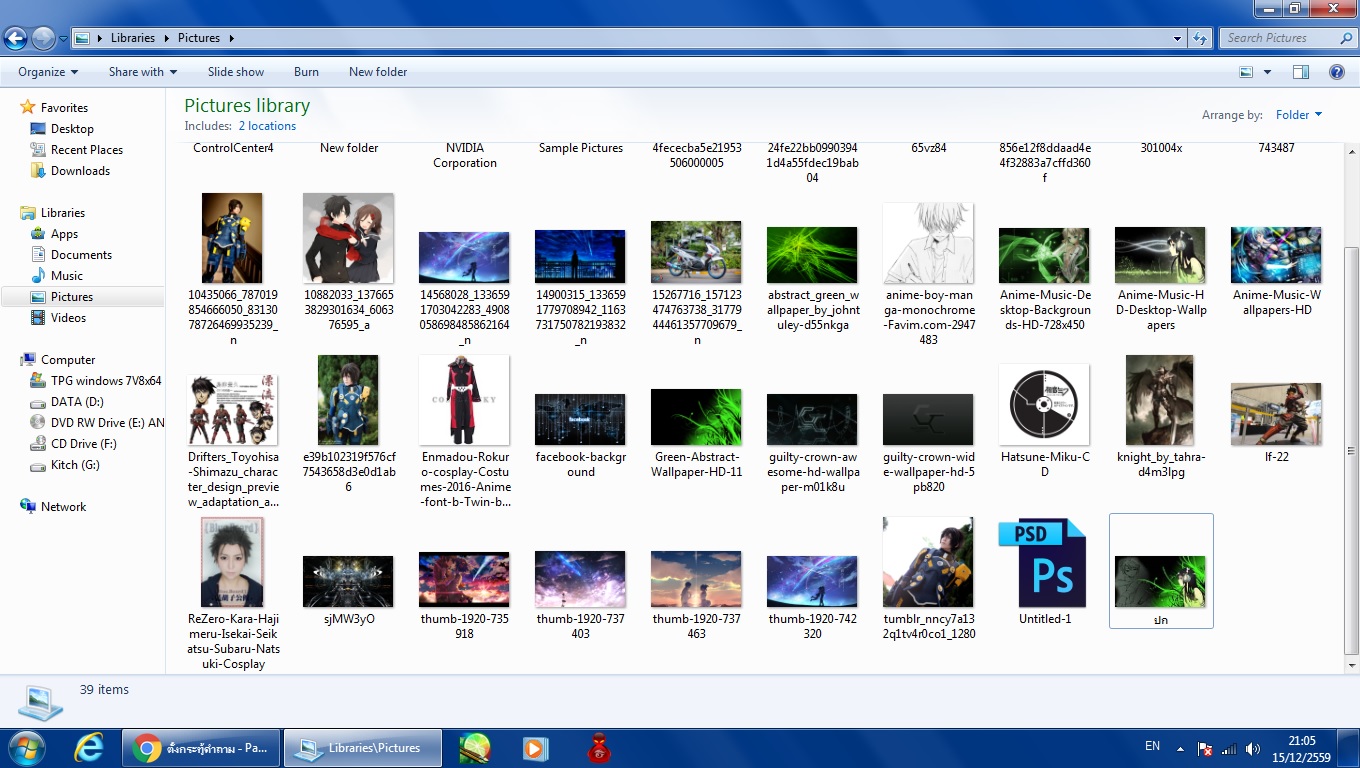The image size is (1360, 768).
Task: Select the tumblr_nncy7a13 cosplay photo
Action: tap(929, 578)
